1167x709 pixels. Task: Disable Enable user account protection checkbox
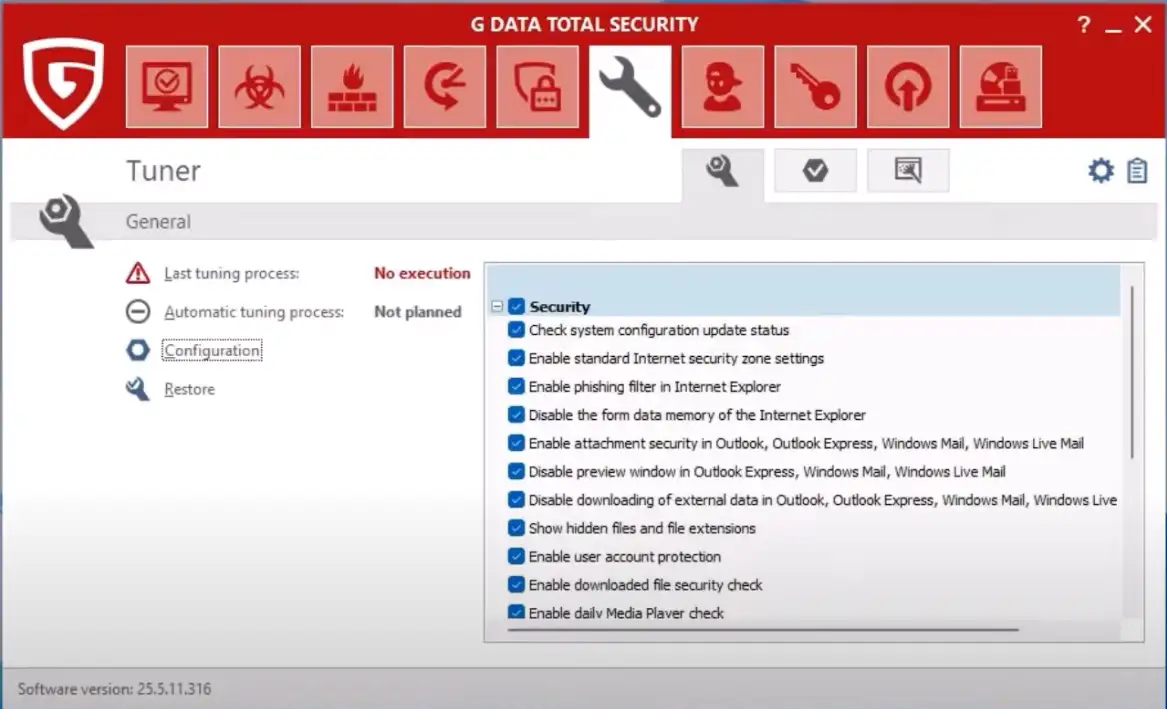tap(516, 556)
